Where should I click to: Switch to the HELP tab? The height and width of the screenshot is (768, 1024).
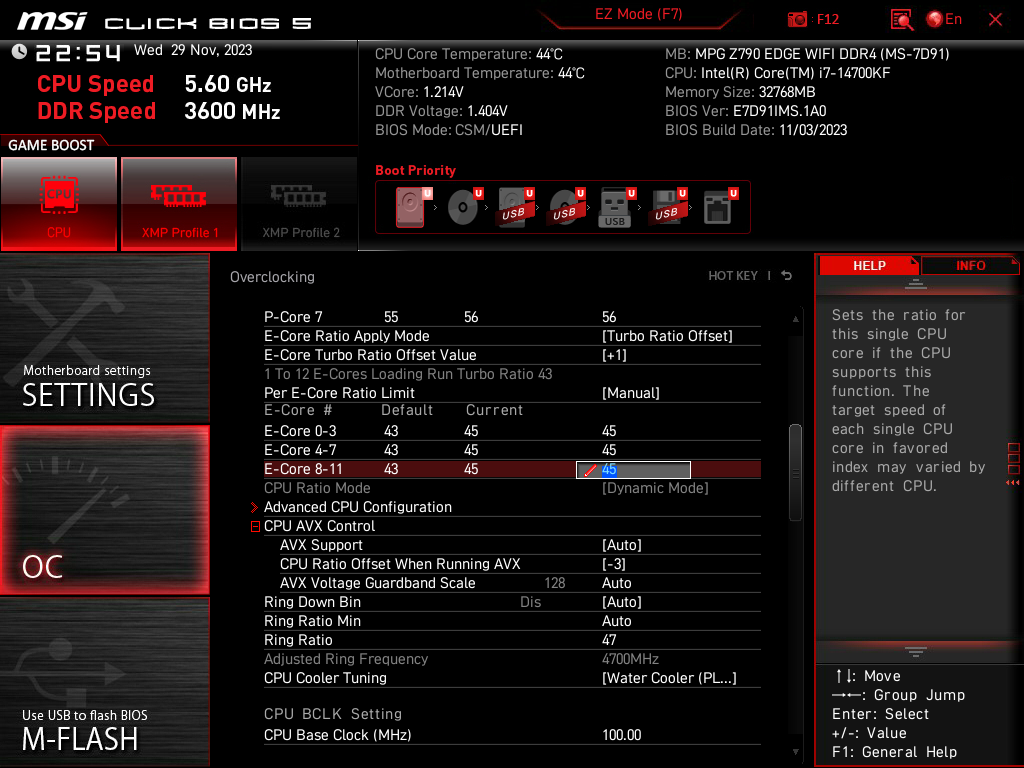point(869,266)
